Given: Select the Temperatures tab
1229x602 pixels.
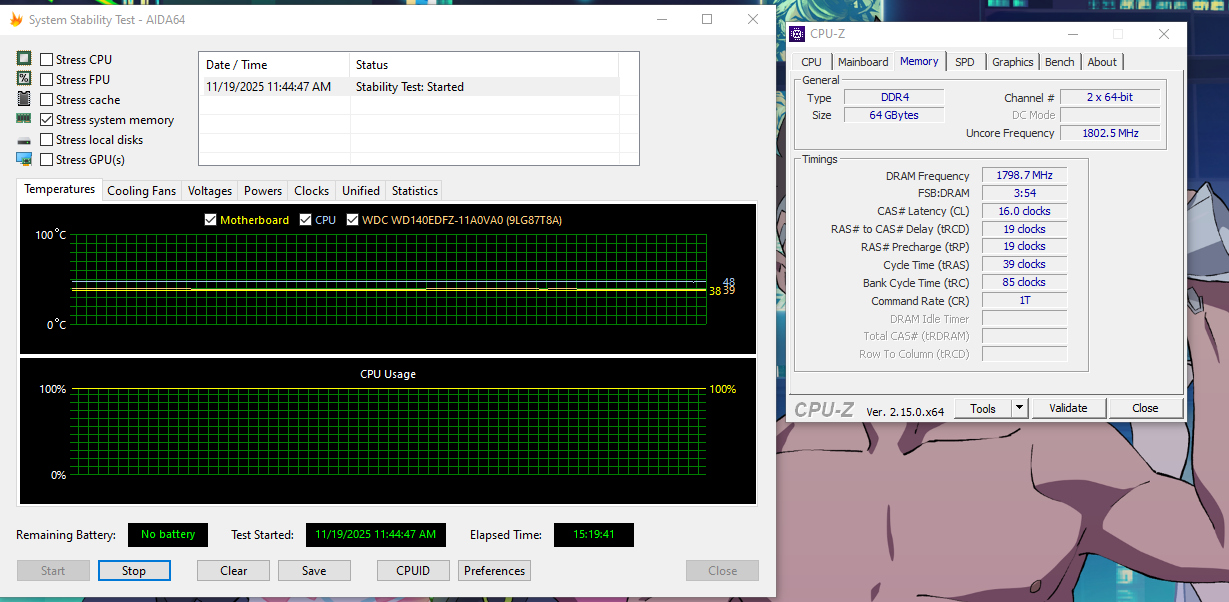Looking at the screenshot, I should pyautogui.click(x=60, y=189).
